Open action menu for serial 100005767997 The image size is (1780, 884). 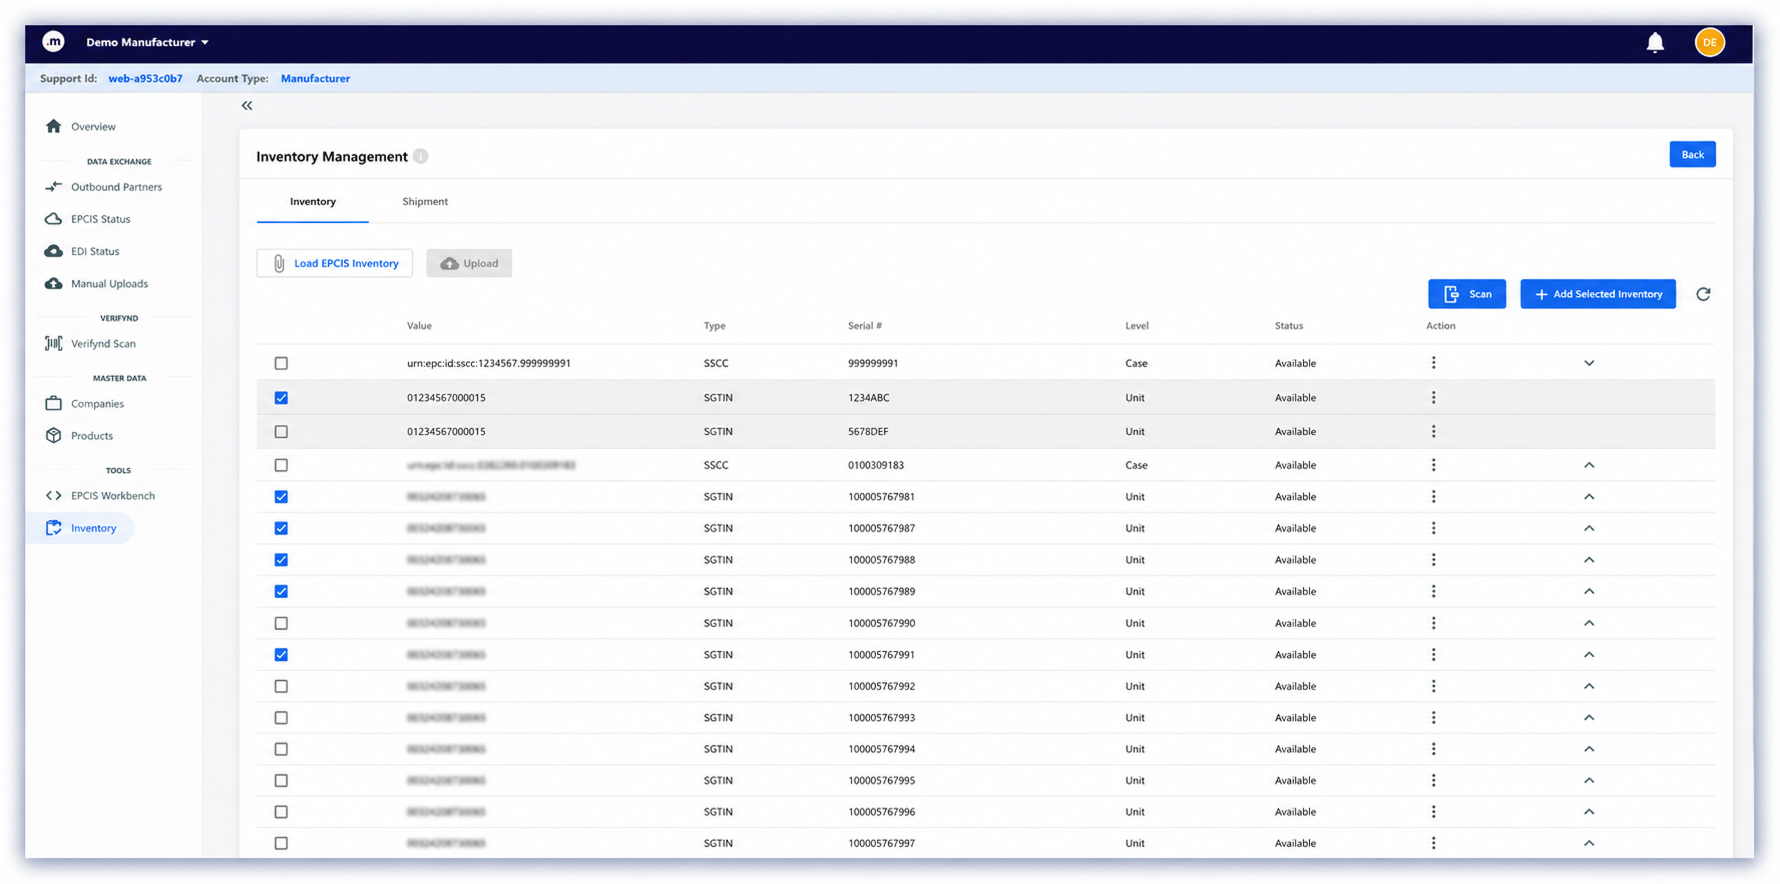(x=1433, y=843)
